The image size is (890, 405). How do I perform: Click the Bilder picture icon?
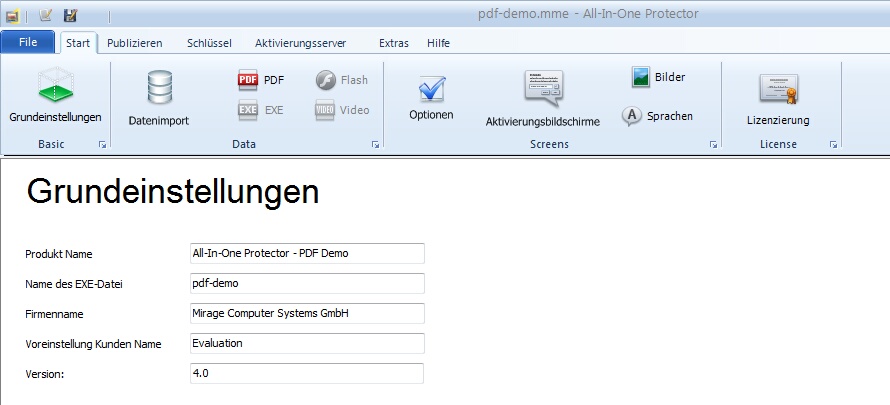[x=641, y=77]
